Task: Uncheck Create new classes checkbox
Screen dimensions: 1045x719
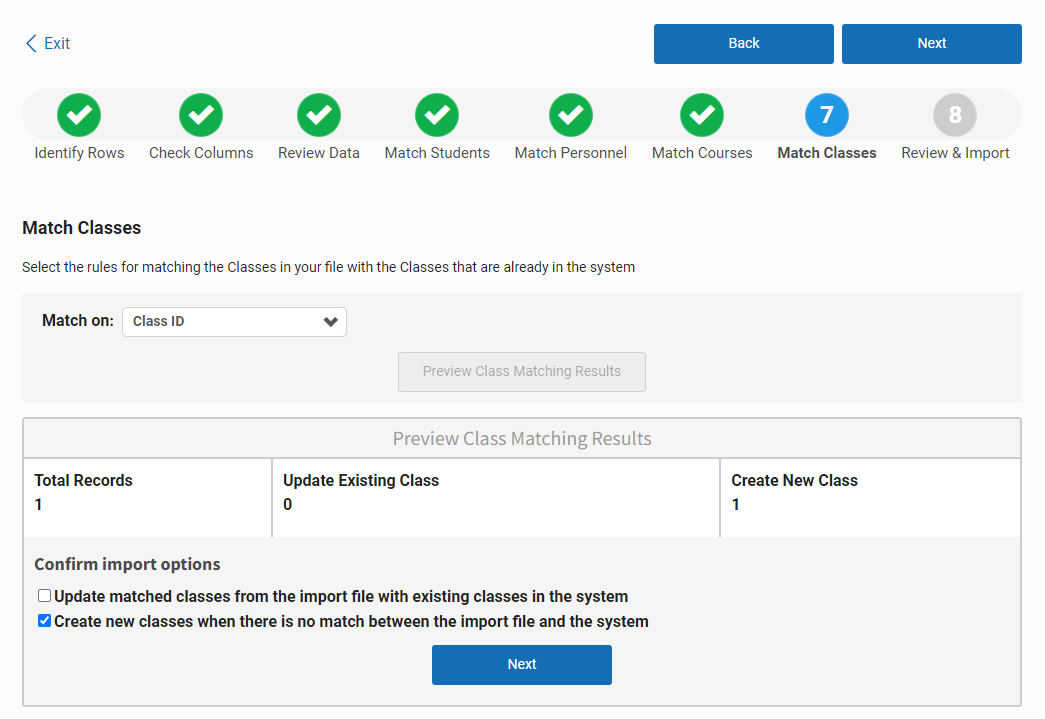Action: tap(45, 621)
